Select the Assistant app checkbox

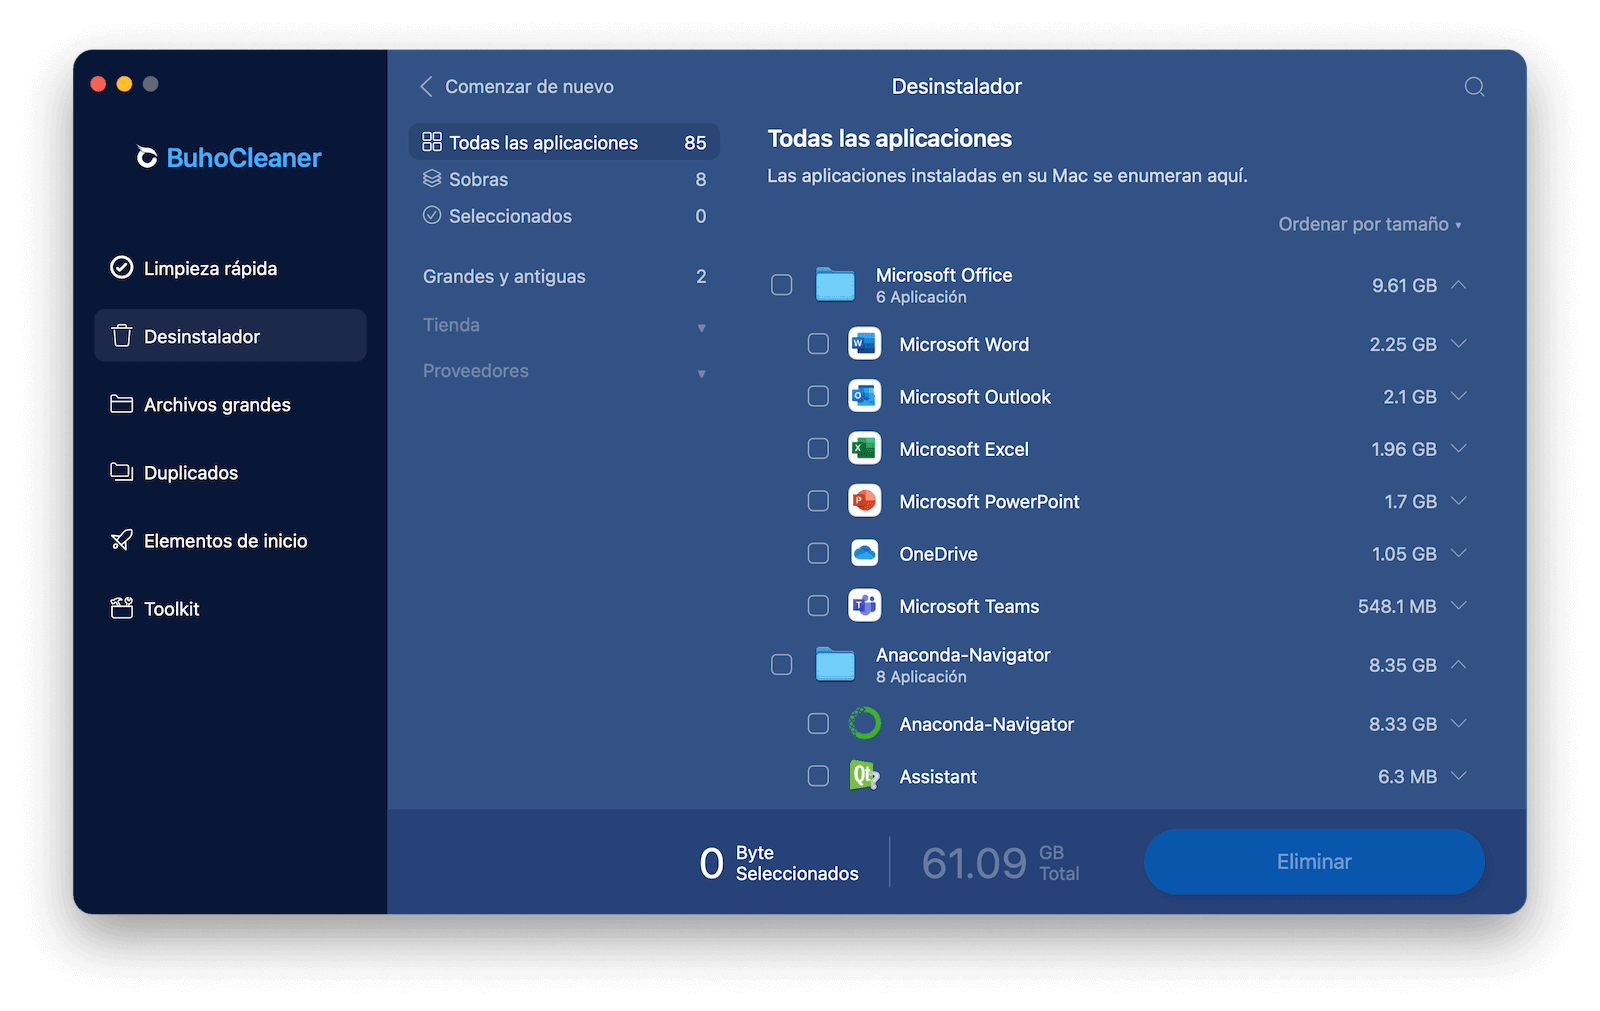(818, 776)
